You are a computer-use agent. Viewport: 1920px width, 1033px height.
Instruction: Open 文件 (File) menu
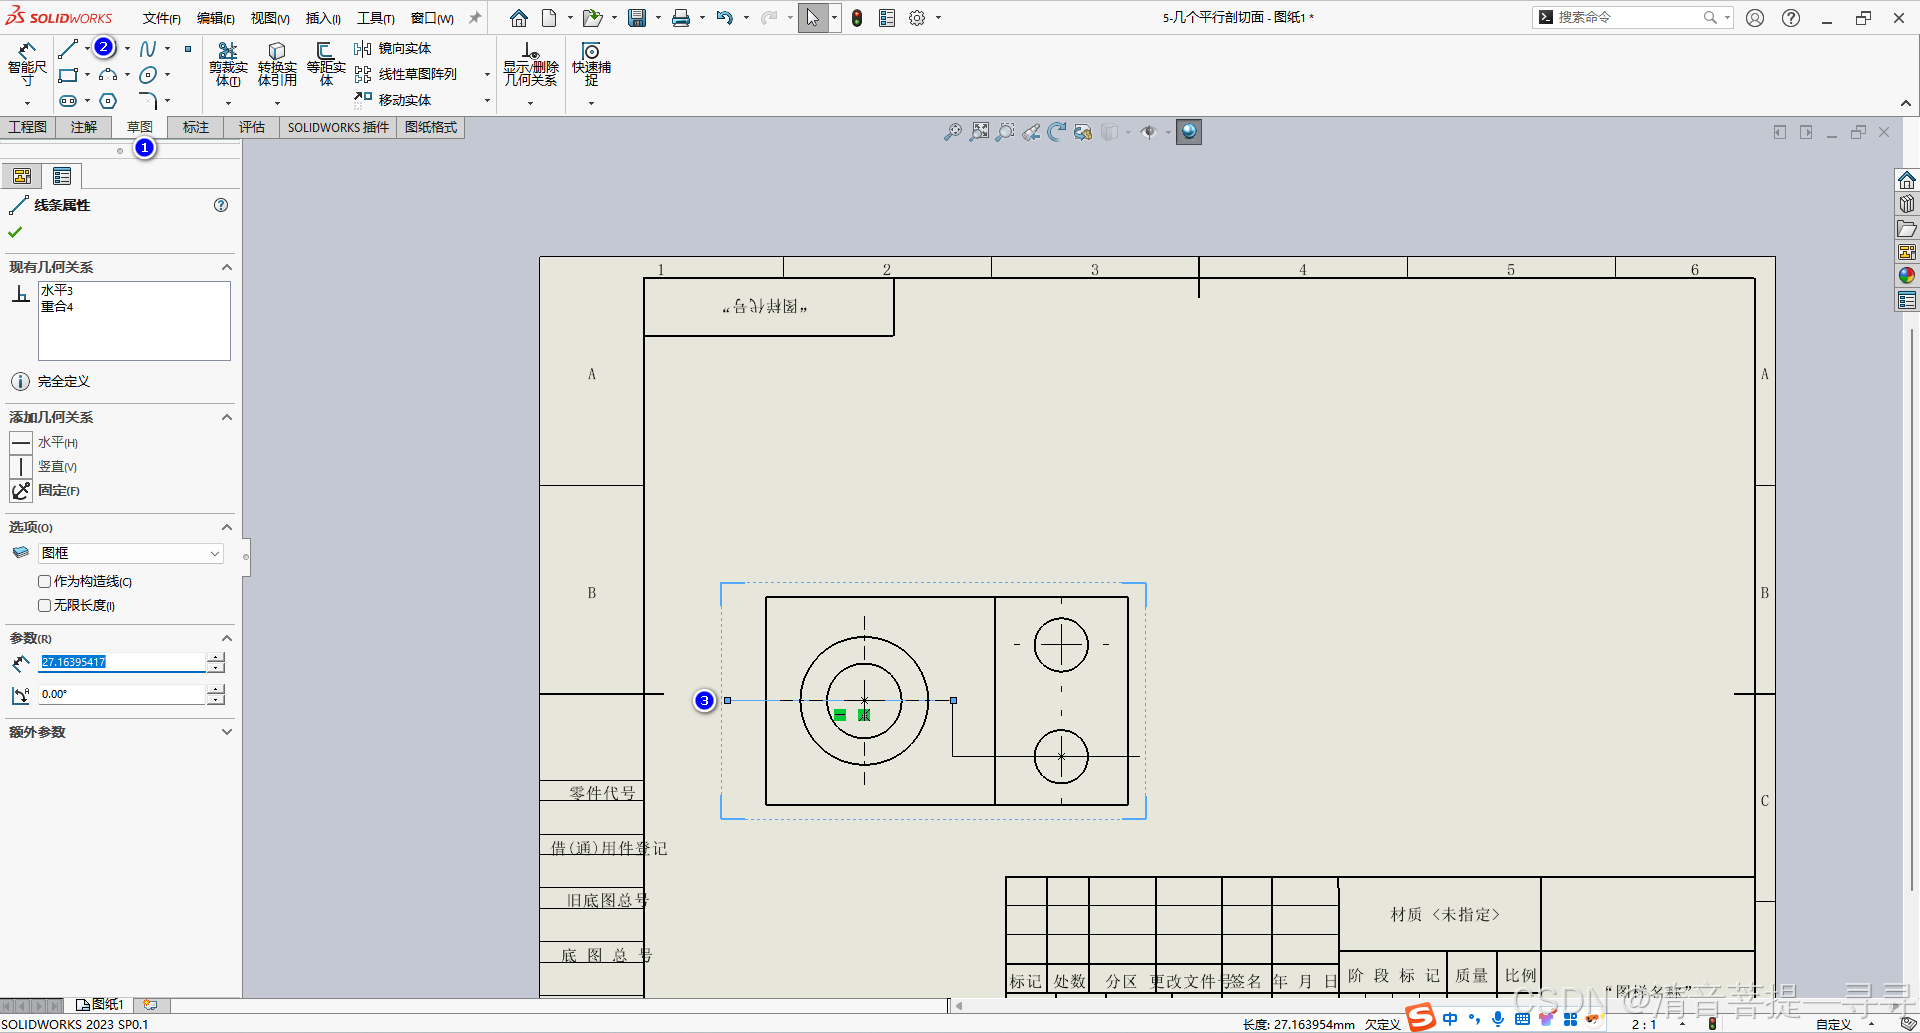pos(161,18)
